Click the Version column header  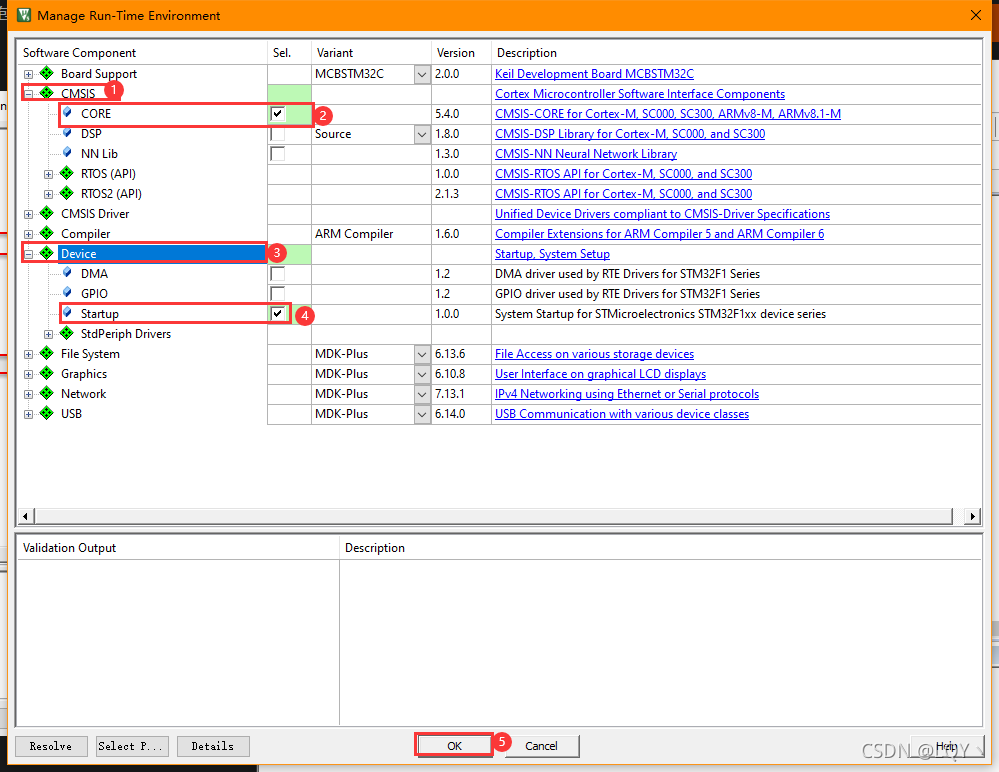[461, 52]
